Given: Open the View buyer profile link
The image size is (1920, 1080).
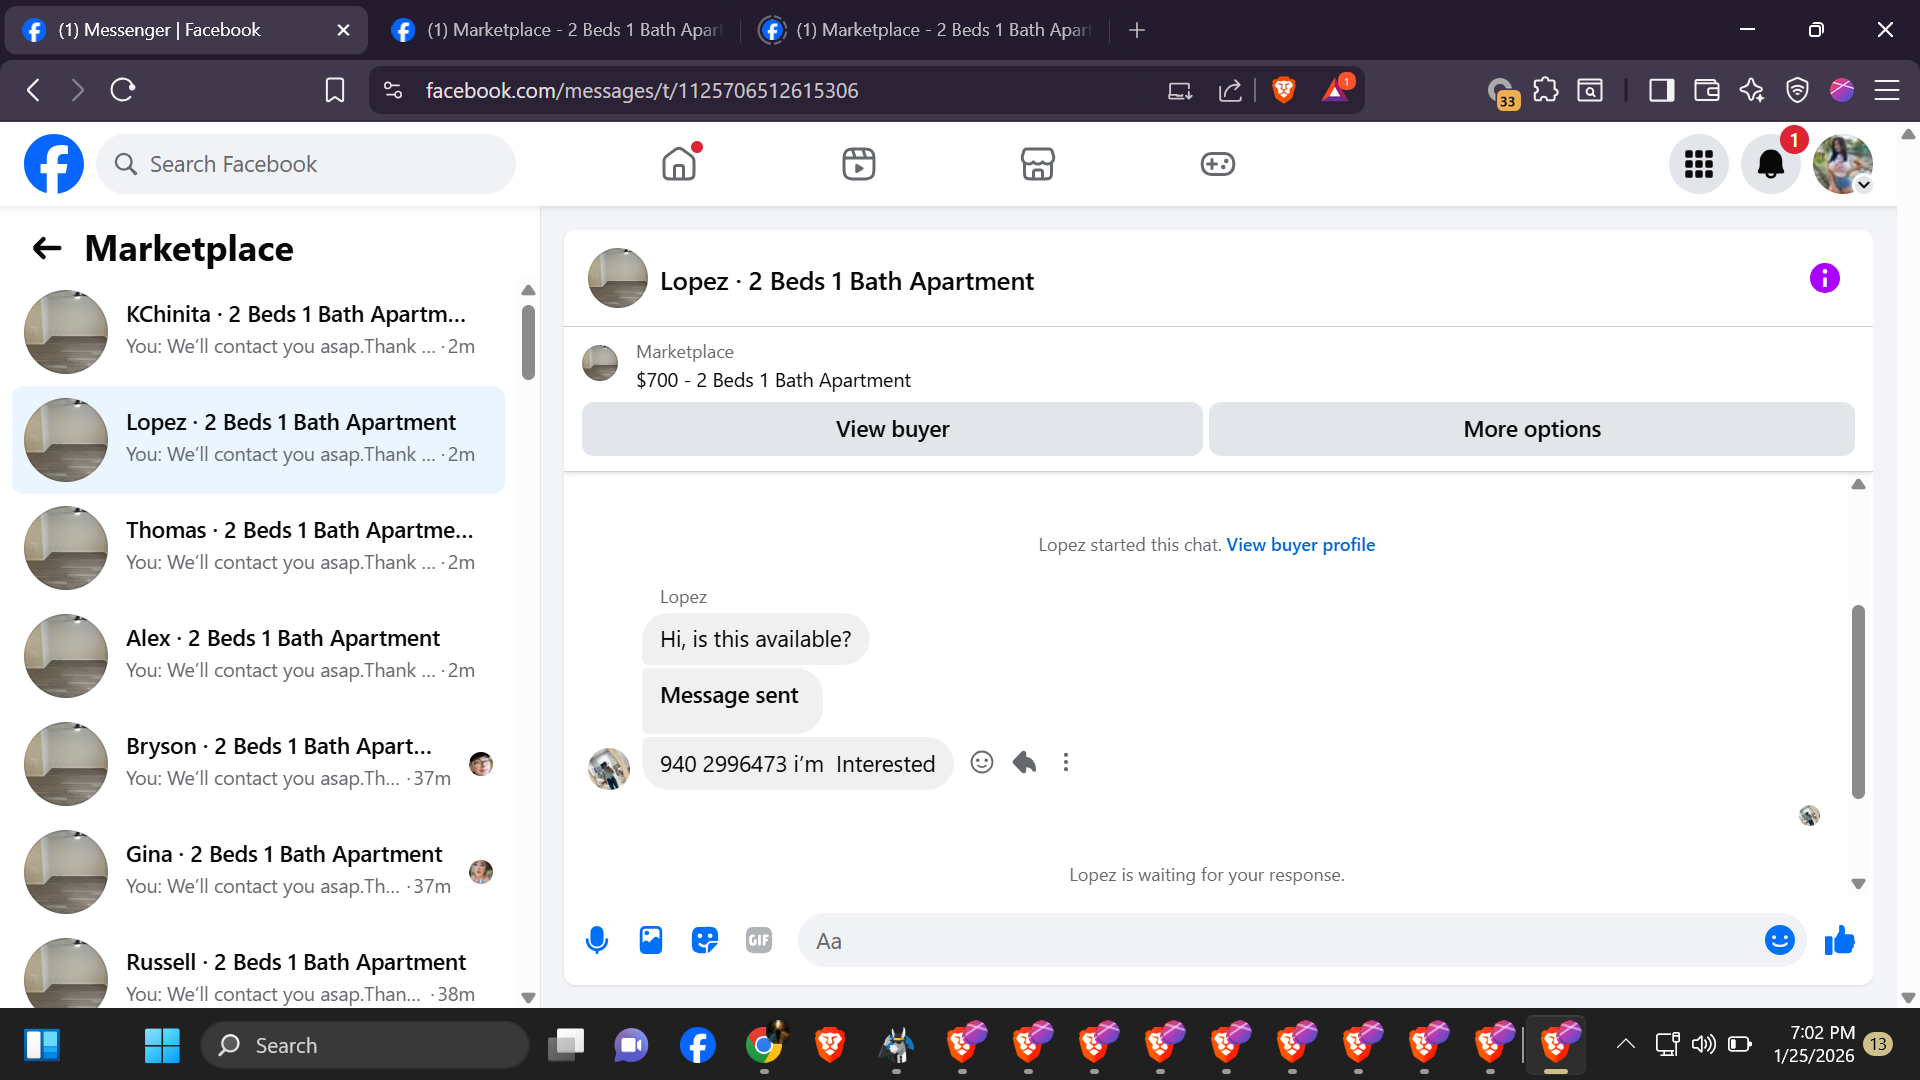Looking at the screenshot, I should tap(1300, 545).
